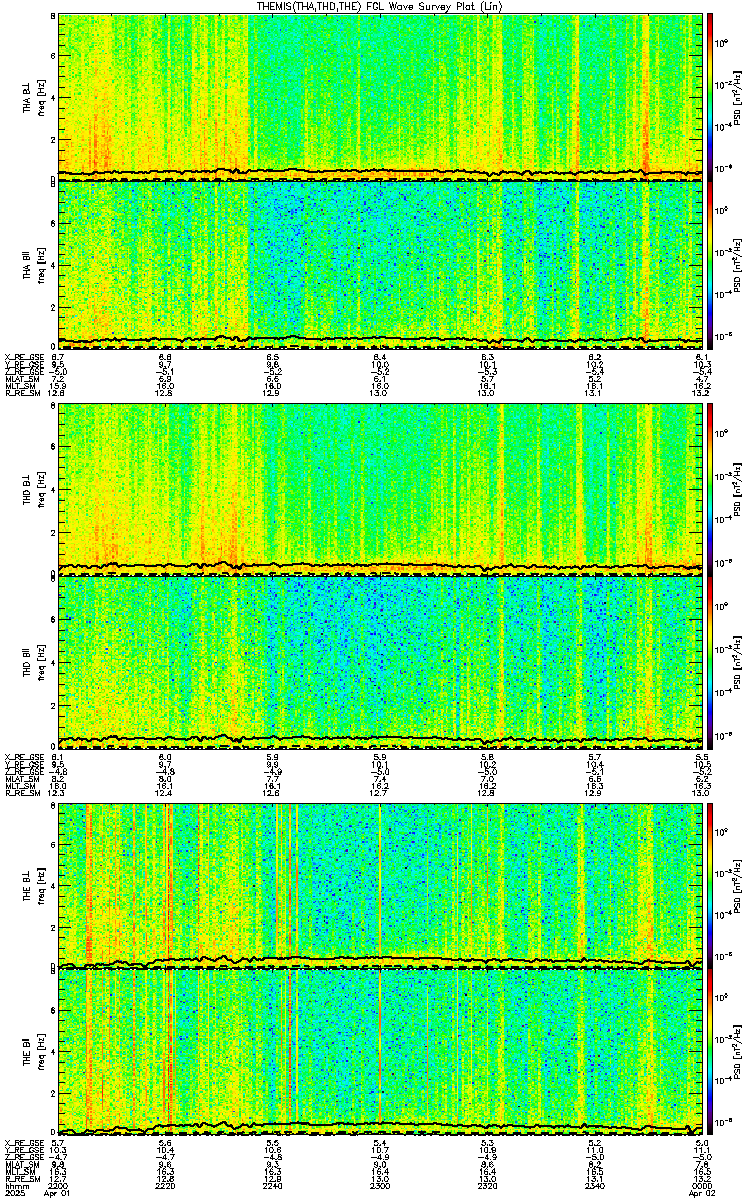Click the plot title THEMIS FGL Wave Survey Plot
This screenshot has height=1200, width=750.
[381, 6]
